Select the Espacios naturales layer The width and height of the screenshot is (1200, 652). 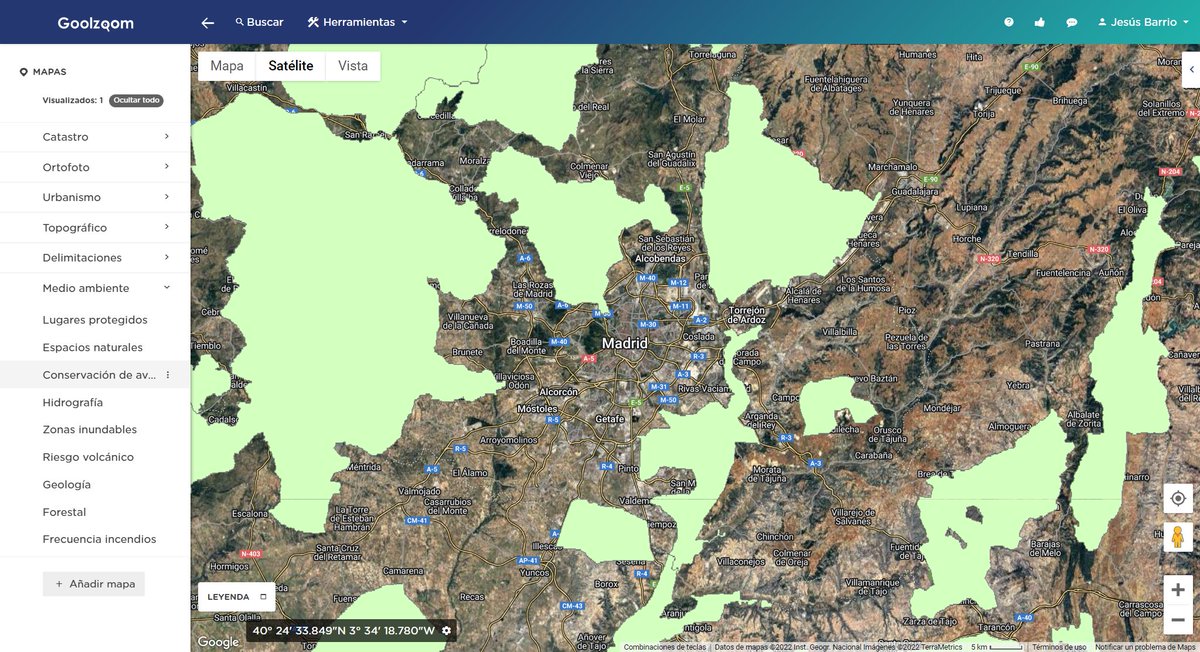coord(93,347)
